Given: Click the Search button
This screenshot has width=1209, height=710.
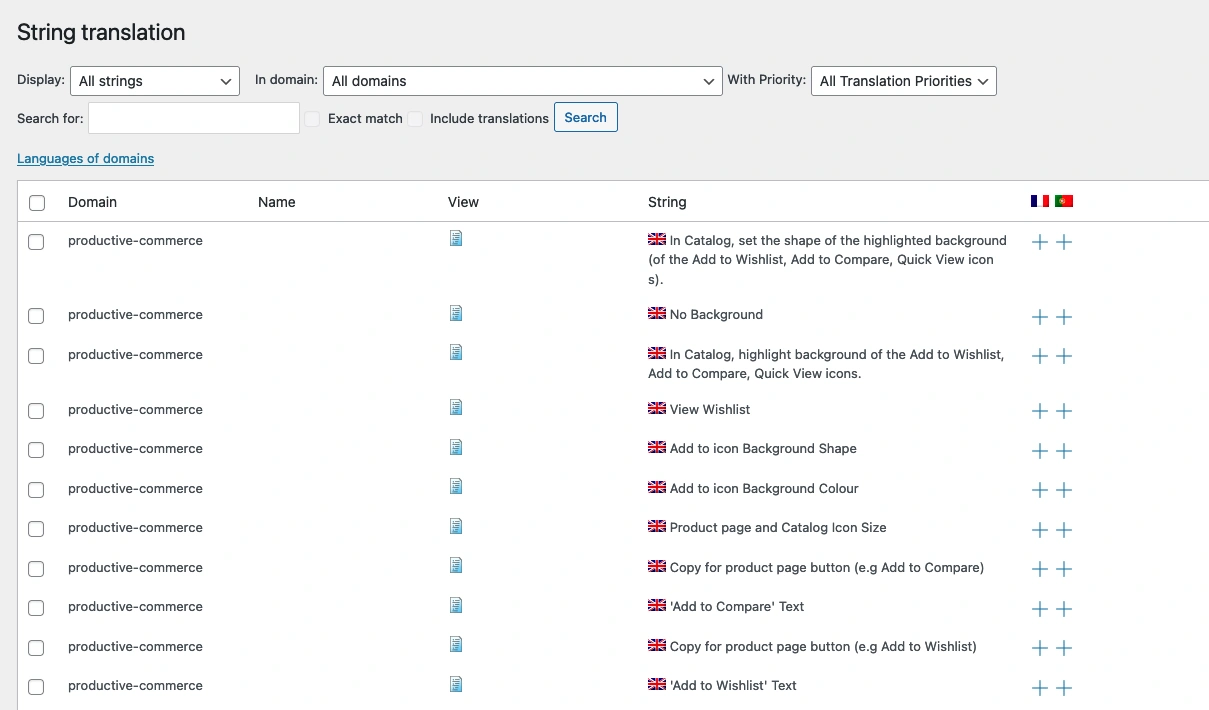Looking at the screenshot, I should (x=586, y=117).
